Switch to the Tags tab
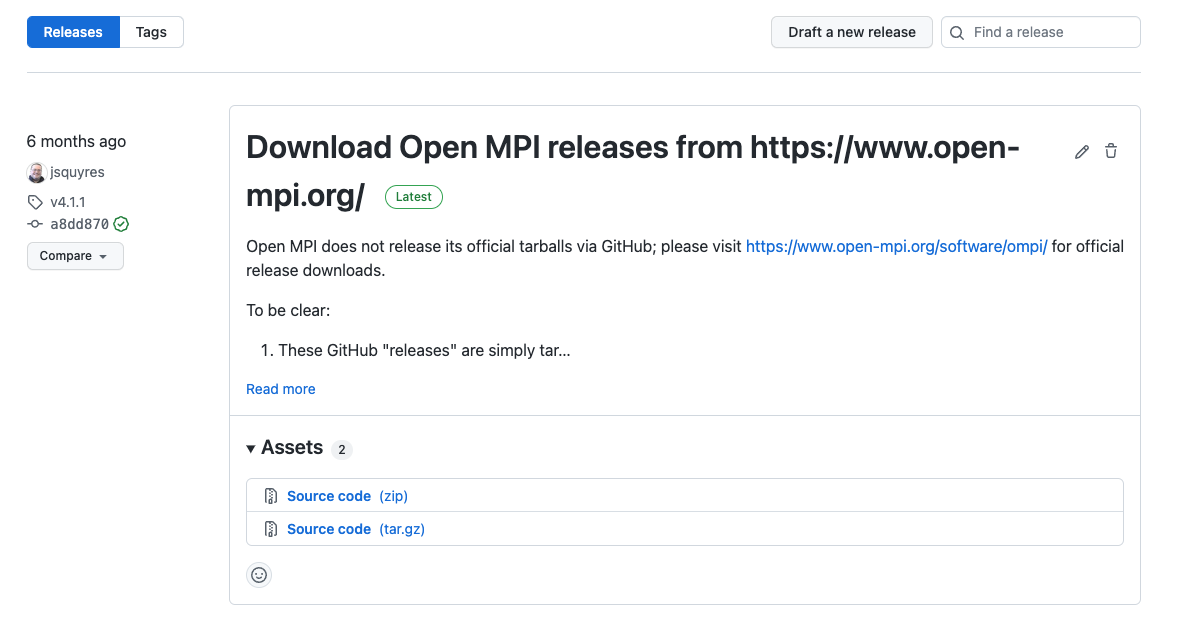The image size is (1197, 629). [x=151, y=32]
